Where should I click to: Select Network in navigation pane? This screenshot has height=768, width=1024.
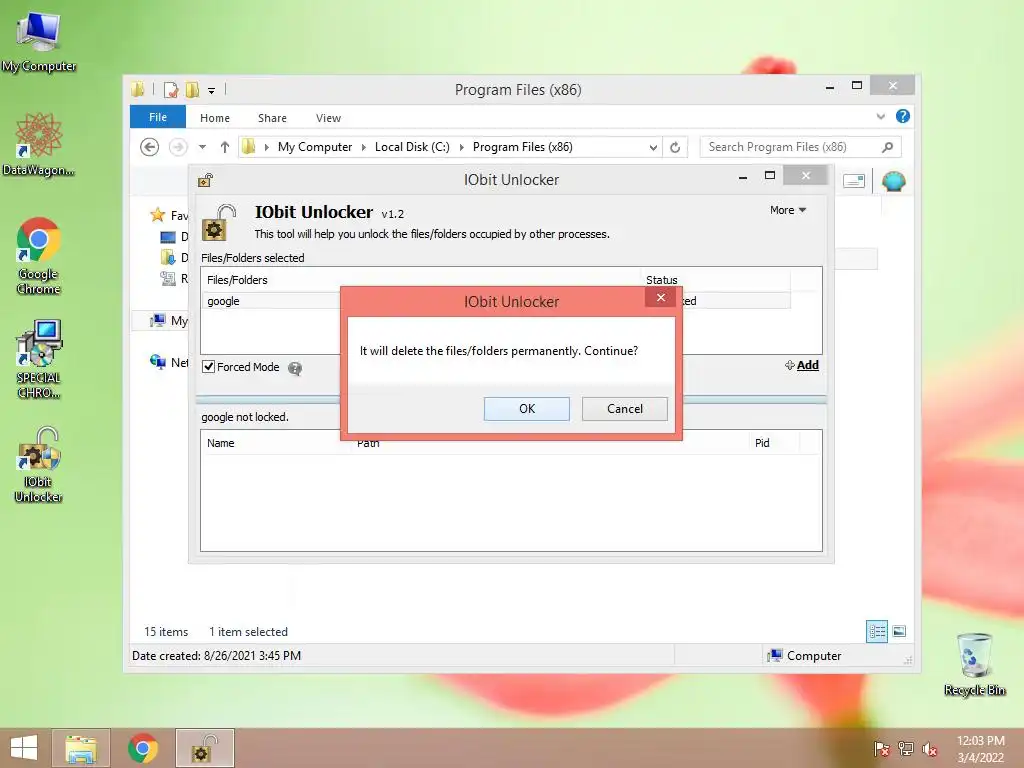(x=168, y=362)
